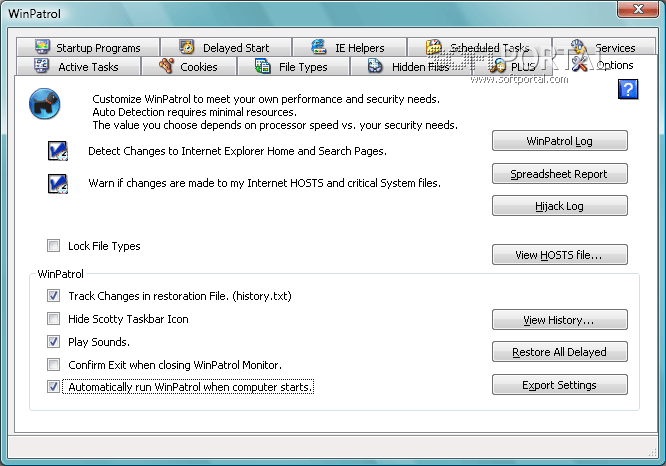666x466 pixels.
Task: Open the Hidden Files tab
Action: coord(411,66)
